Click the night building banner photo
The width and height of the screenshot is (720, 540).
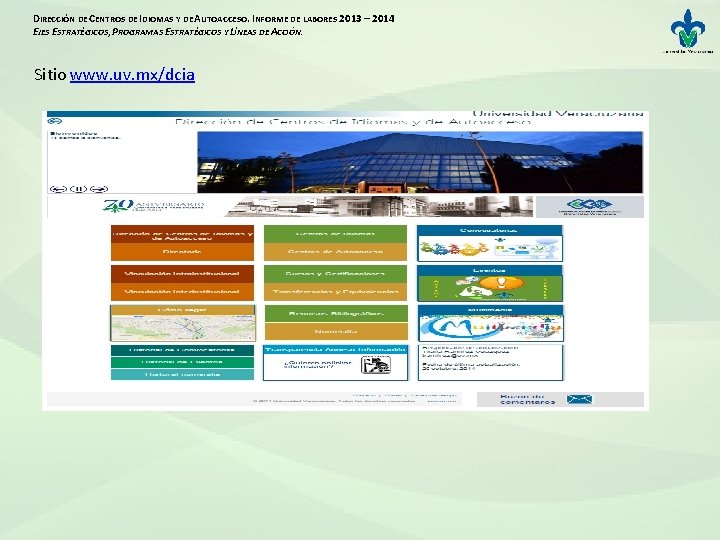coord(420,162)
